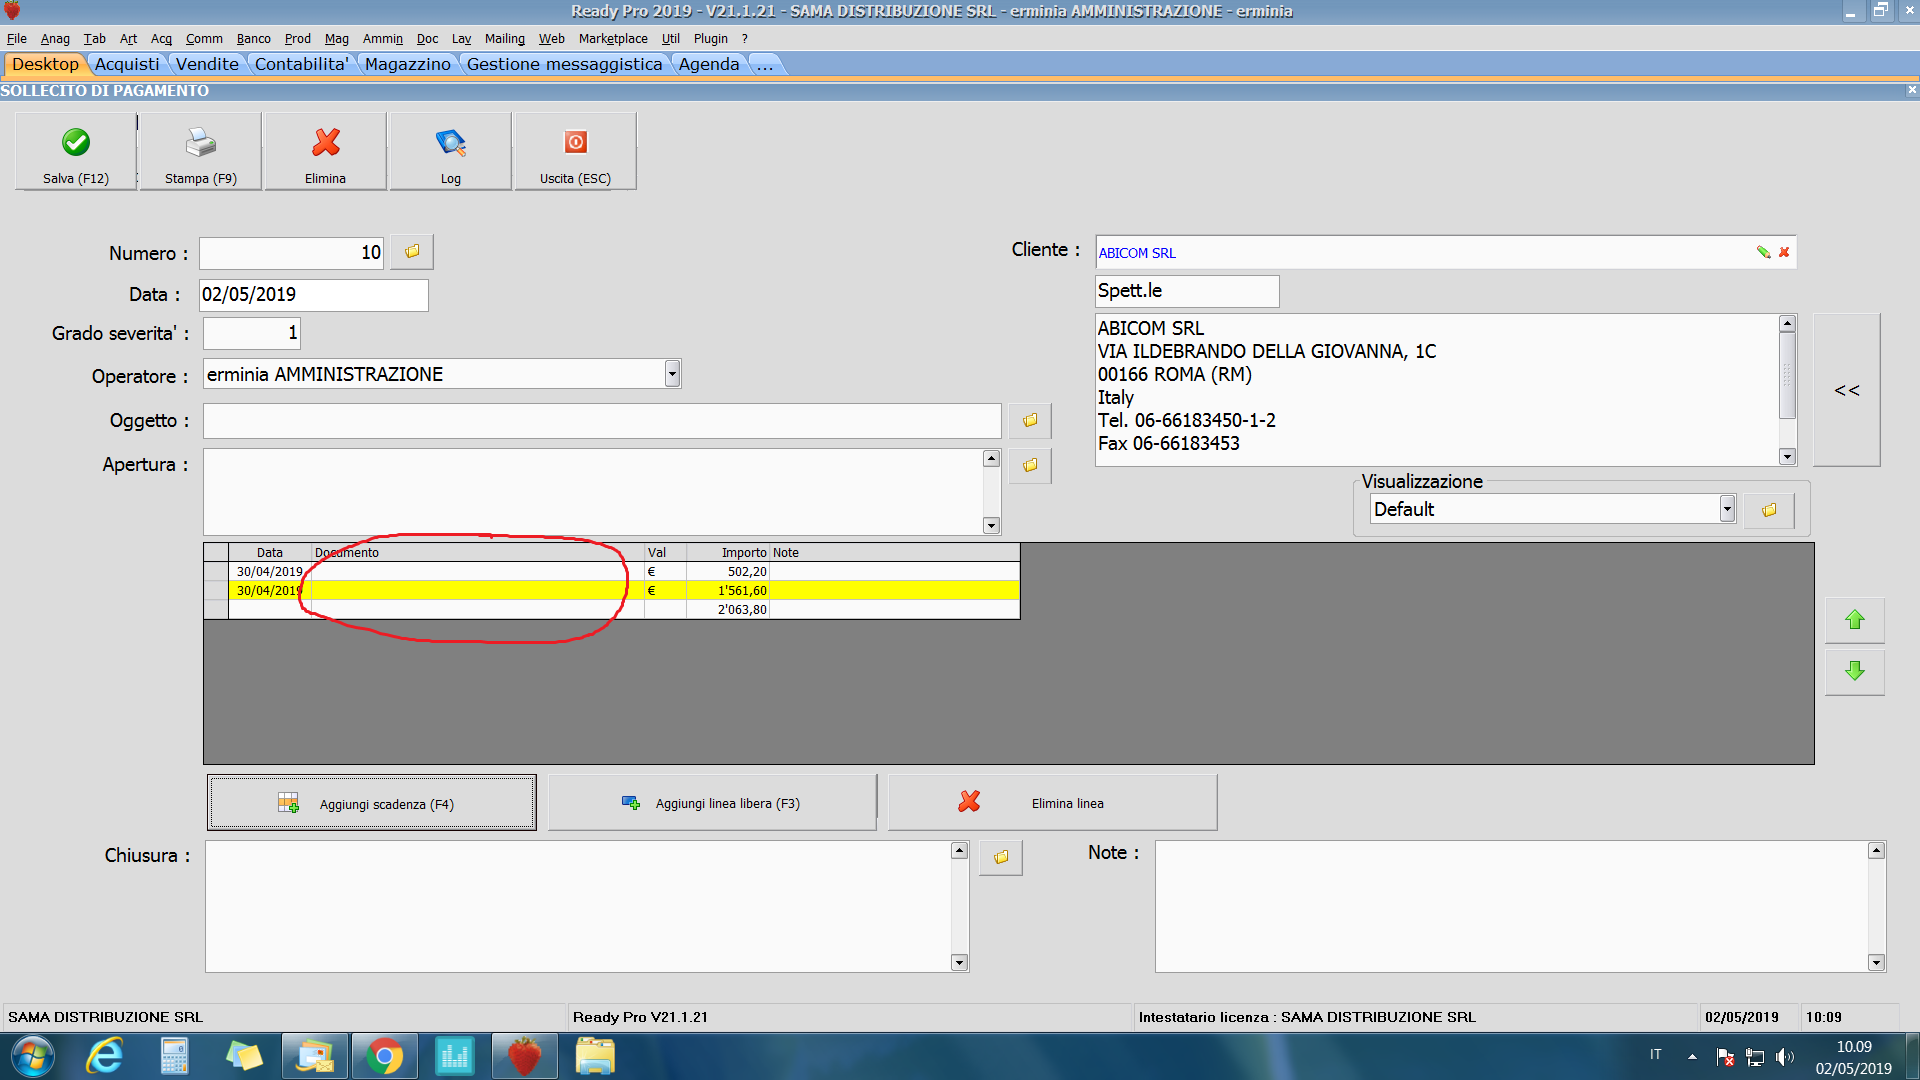Click the Grado severita' field
The image size is (1920, 1080).
(x=252, y=333)
